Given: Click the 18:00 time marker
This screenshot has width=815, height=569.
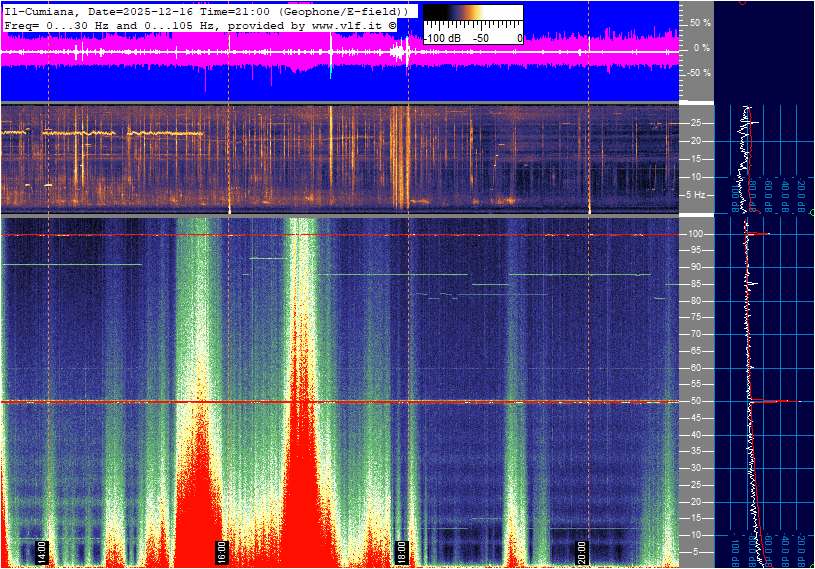Looking at the screenshot, I should coord(402,551).
